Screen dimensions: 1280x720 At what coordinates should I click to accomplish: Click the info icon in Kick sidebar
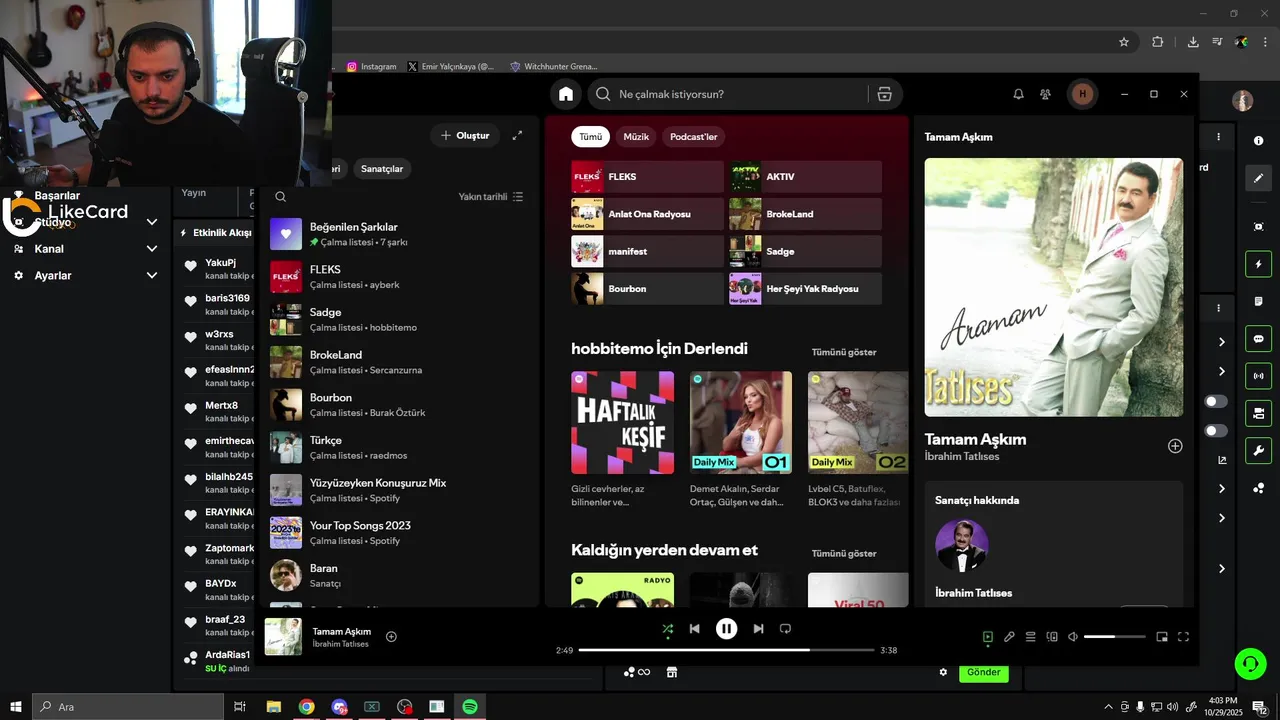click(1259, 141)
